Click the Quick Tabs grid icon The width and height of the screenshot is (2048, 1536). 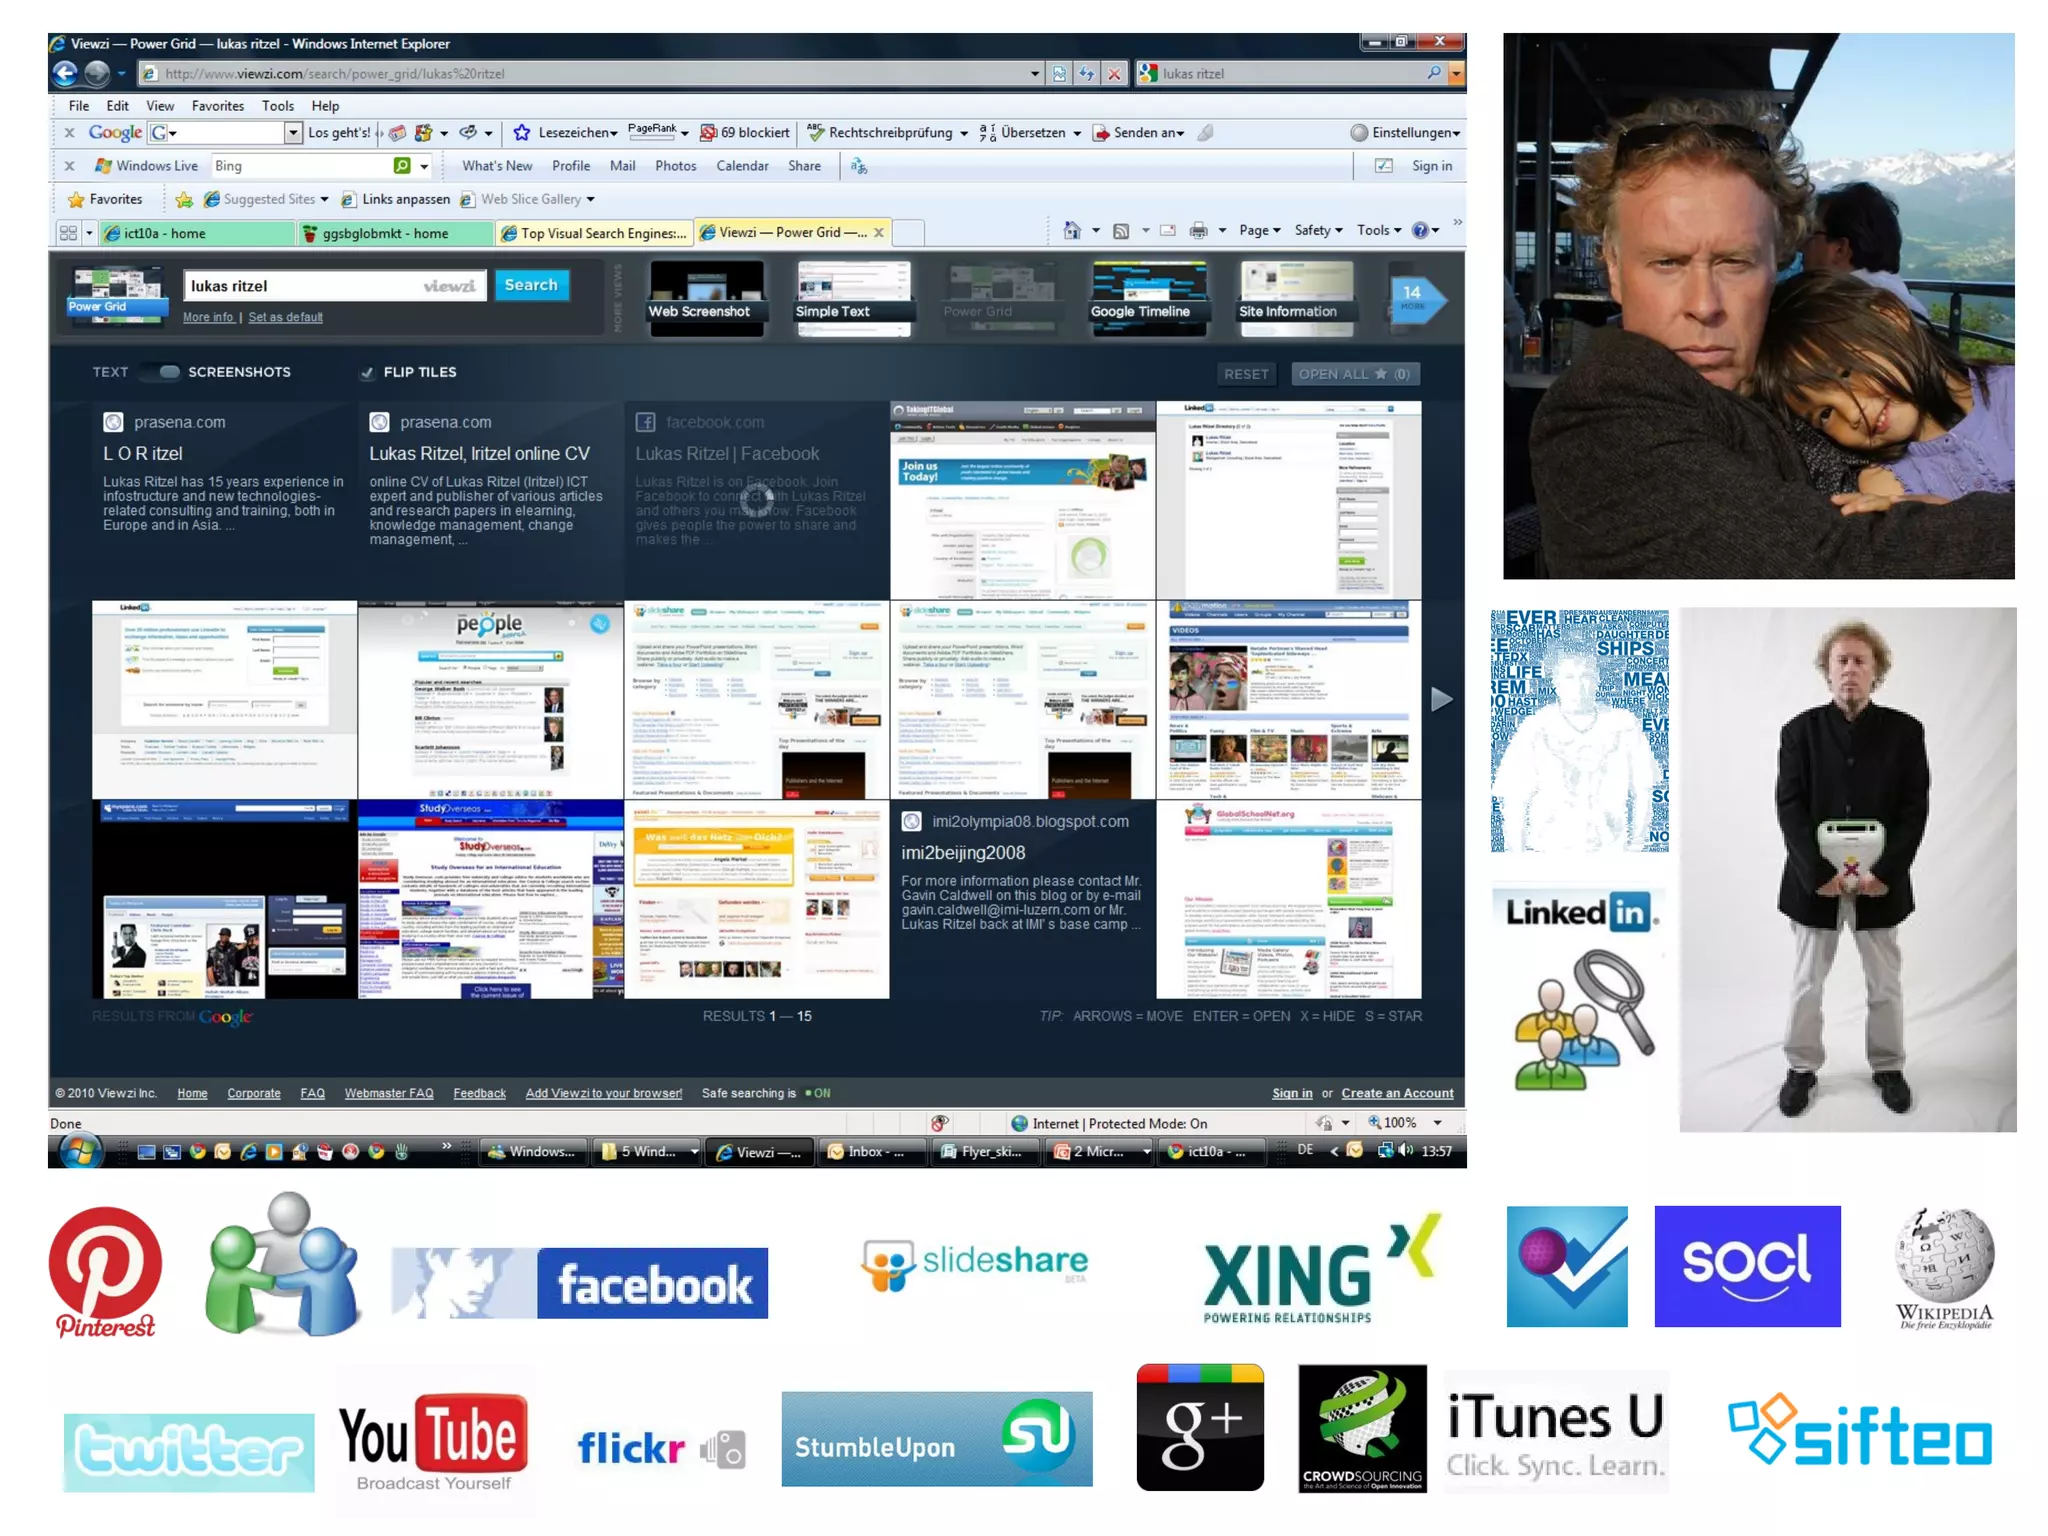(x=68, y=233)
